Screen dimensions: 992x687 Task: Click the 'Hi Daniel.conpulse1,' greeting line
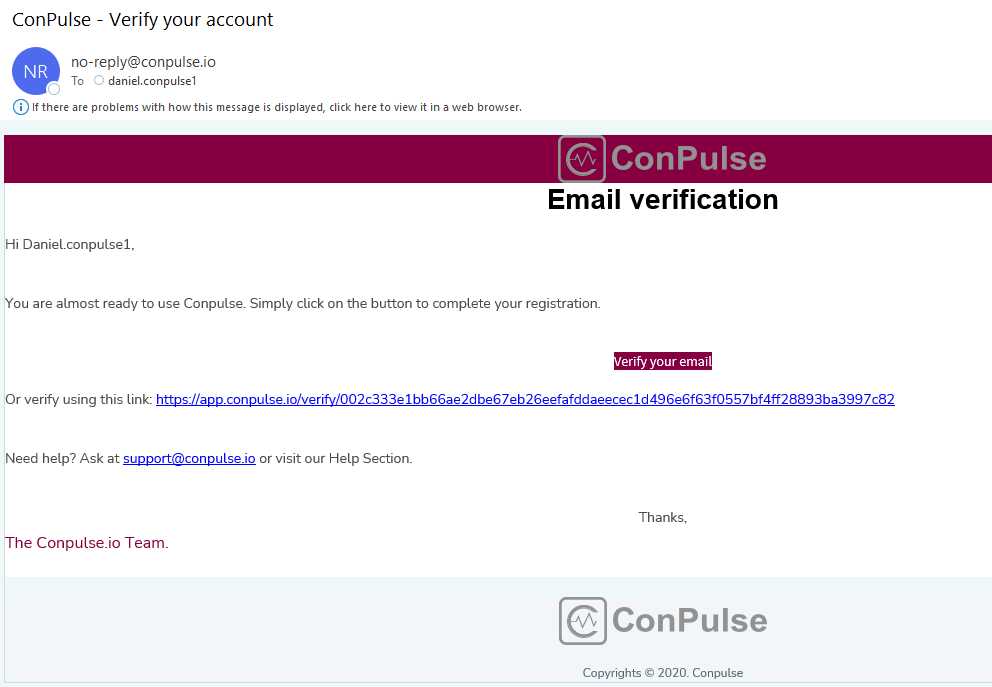pos(70,244)
